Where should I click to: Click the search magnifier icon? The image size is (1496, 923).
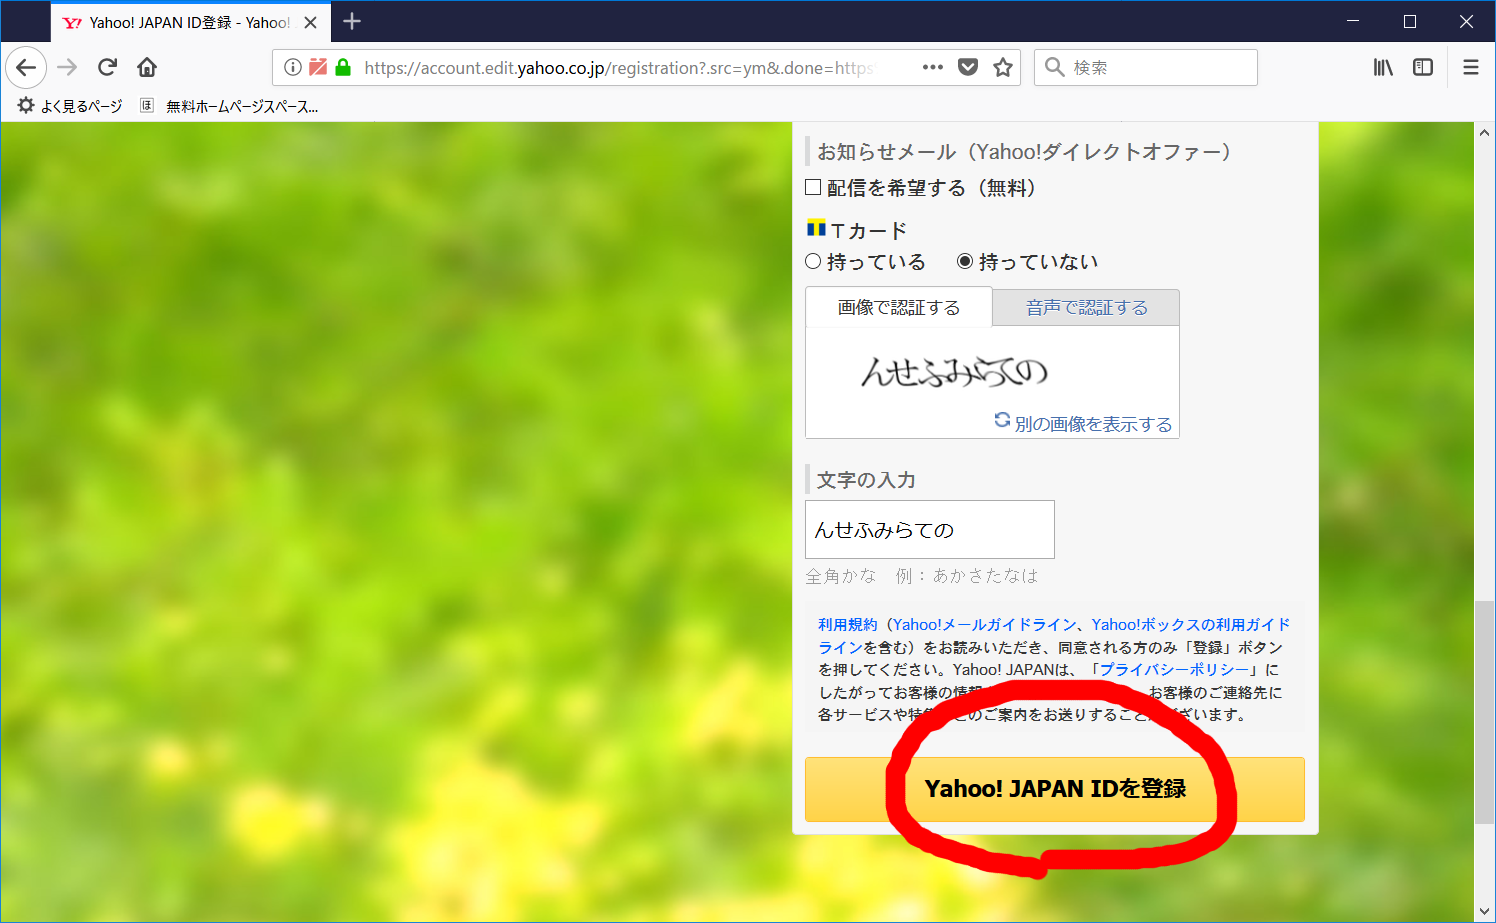pyautogui.click(x=1054, y=67)
